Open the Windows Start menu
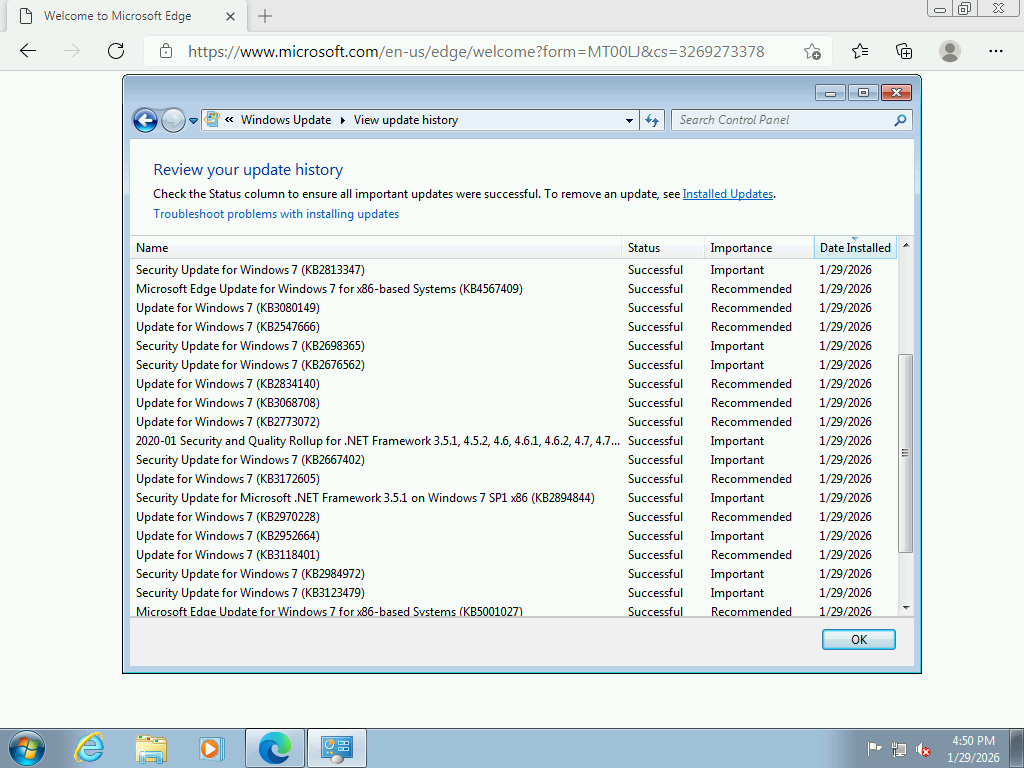 pyautogui.click(x=27, y=748)
